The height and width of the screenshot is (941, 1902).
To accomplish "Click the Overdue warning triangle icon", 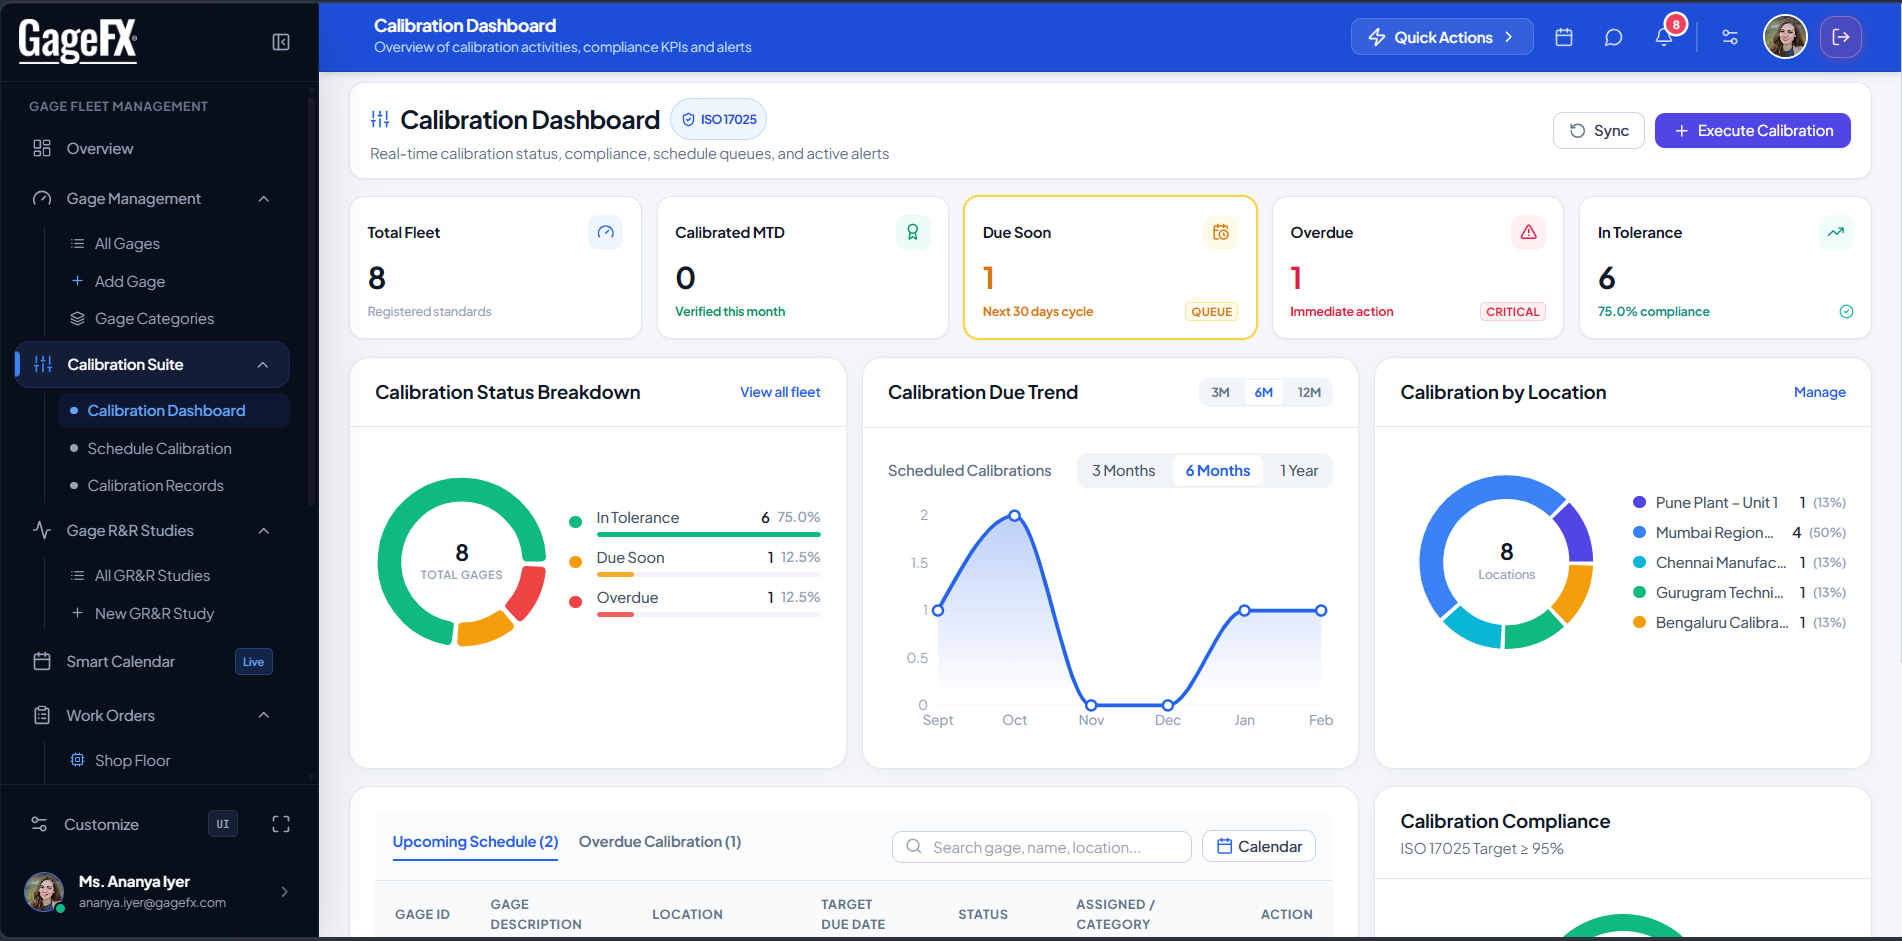I will pyautogui.click(x=1528, y=232).
